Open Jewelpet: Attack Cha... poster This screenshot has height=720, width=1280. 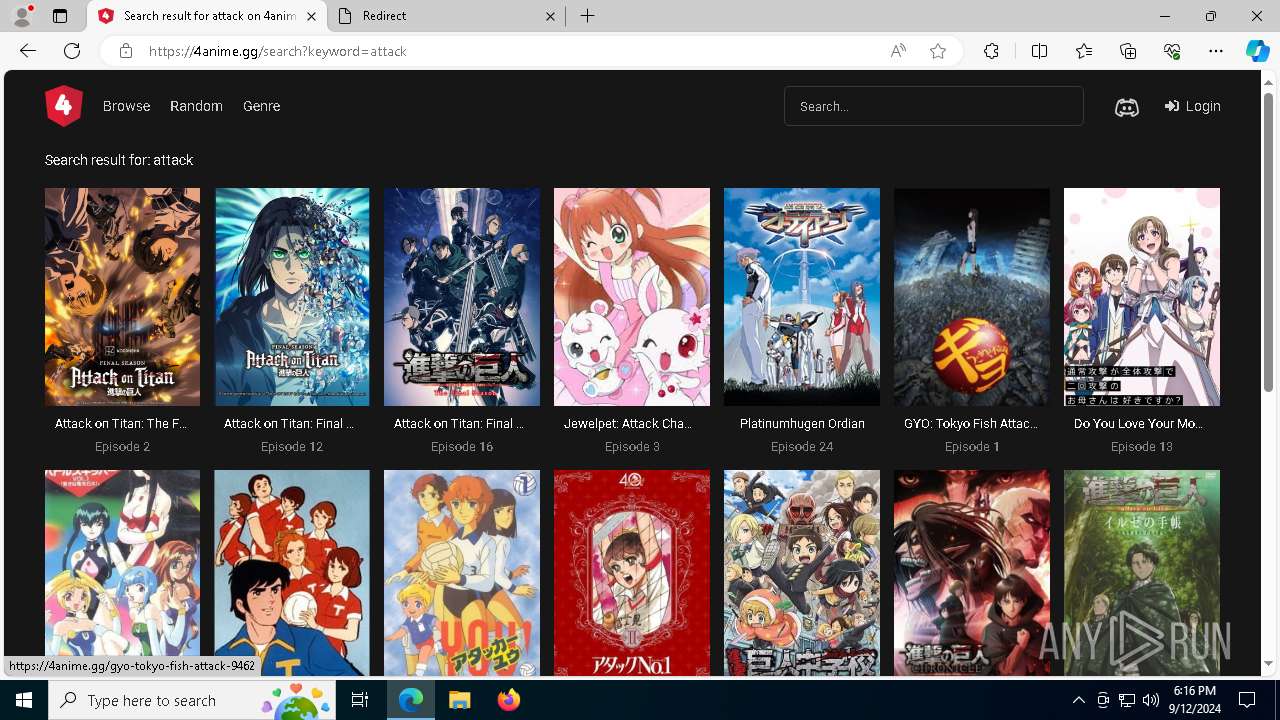(x=632, y=297)
